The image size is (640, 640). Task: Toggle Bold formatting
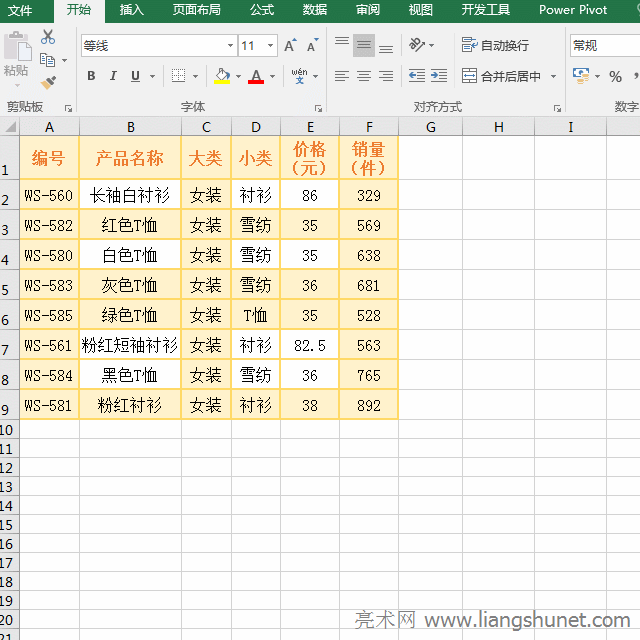click(91, 76)
